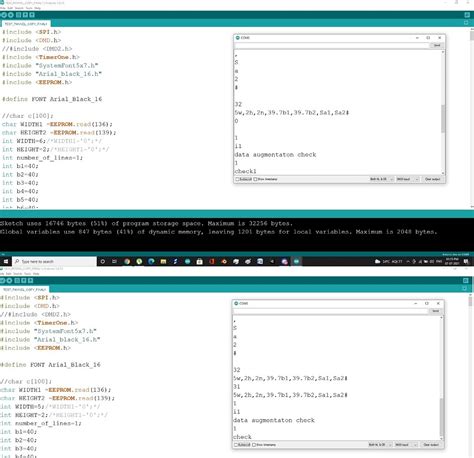Open the 9600 baud dropdown in top serial monitor

pos(407,179)
